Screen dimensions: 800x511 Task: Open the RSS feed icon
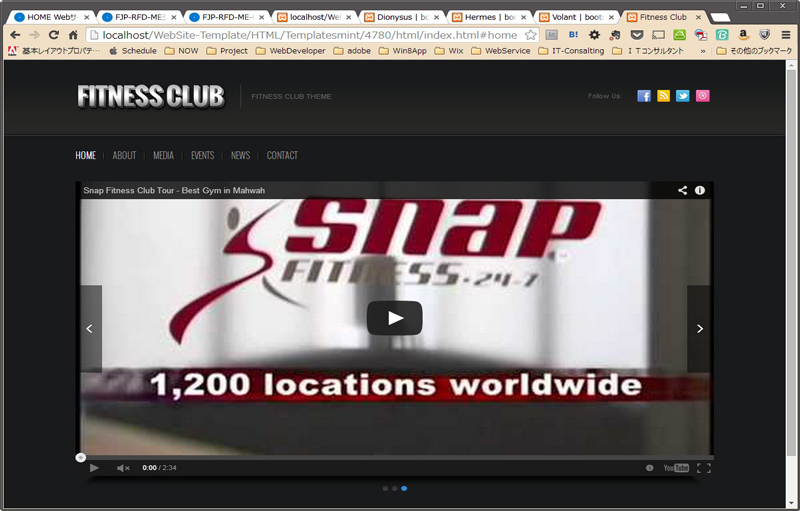click(663, 96)
